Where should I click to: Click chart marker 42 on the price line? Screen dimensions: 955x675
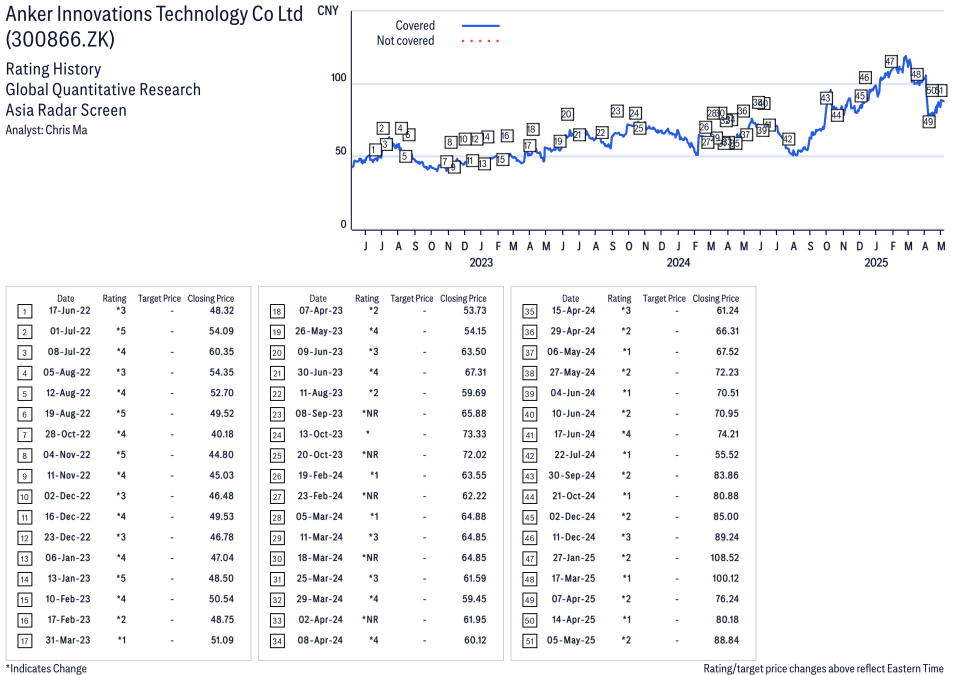pos(788,140)
